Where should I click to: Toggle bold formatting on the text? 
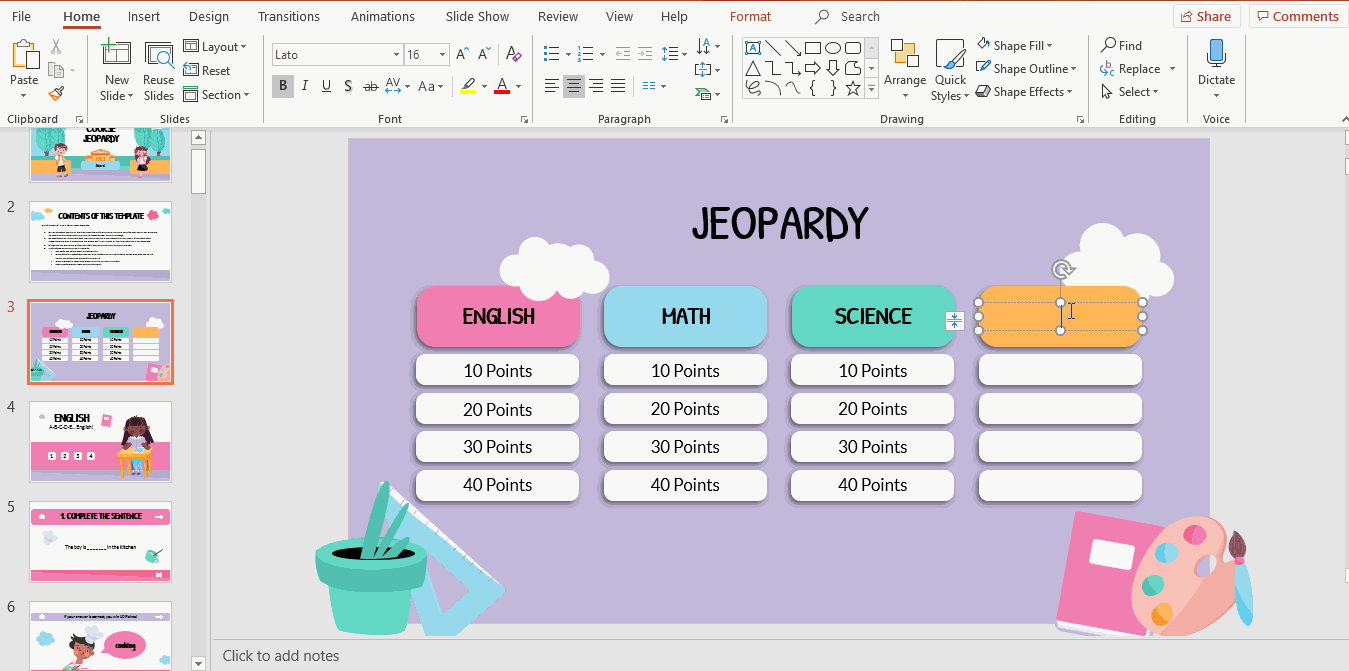(282, 86)
